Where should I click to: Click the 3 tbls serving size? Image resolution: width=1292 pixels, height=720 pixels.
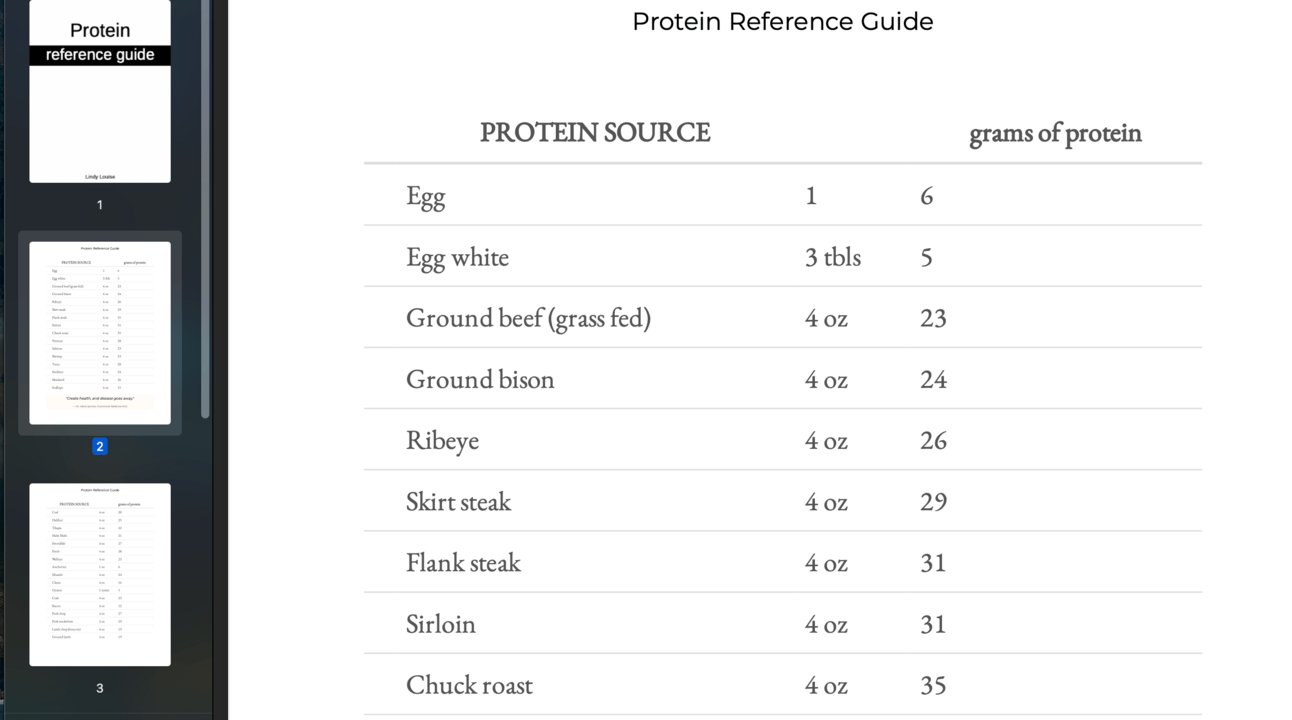833,257
